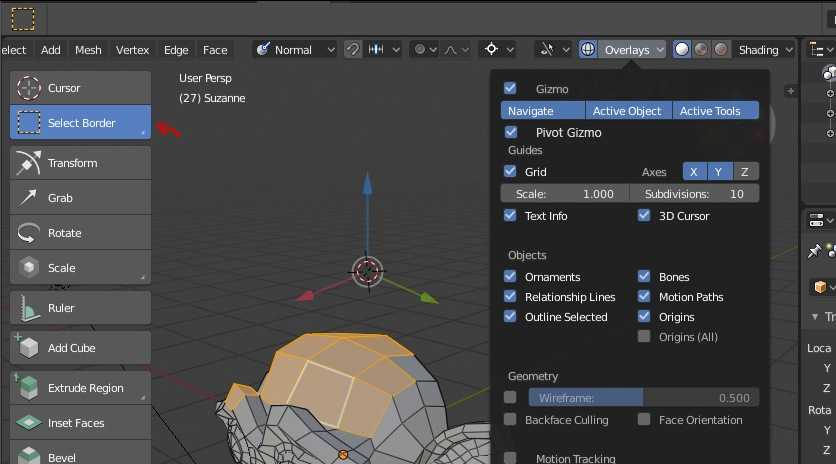Screen dimensions: 836x464
Task: Click the pivot point icon
Action: coord(491,50)
